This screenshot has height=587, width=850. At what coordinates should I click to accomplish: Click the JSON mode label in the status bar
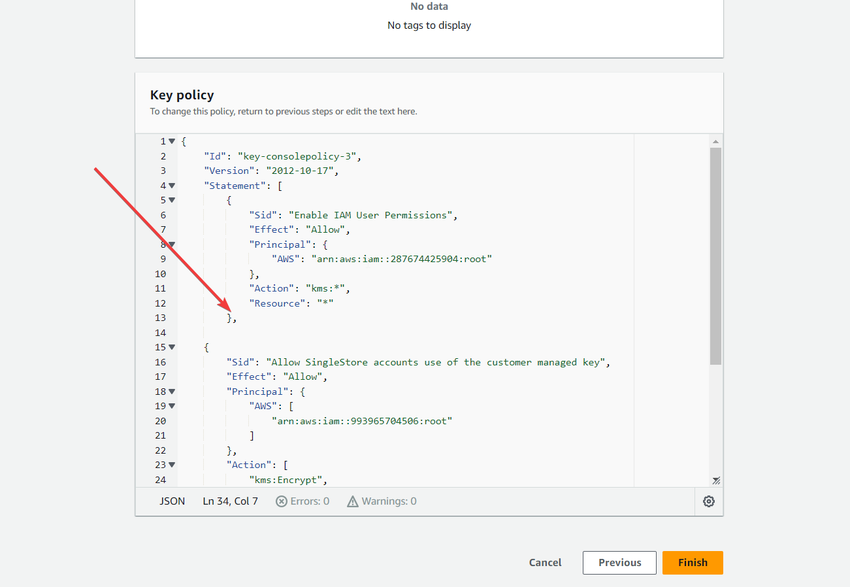point(171,501)
